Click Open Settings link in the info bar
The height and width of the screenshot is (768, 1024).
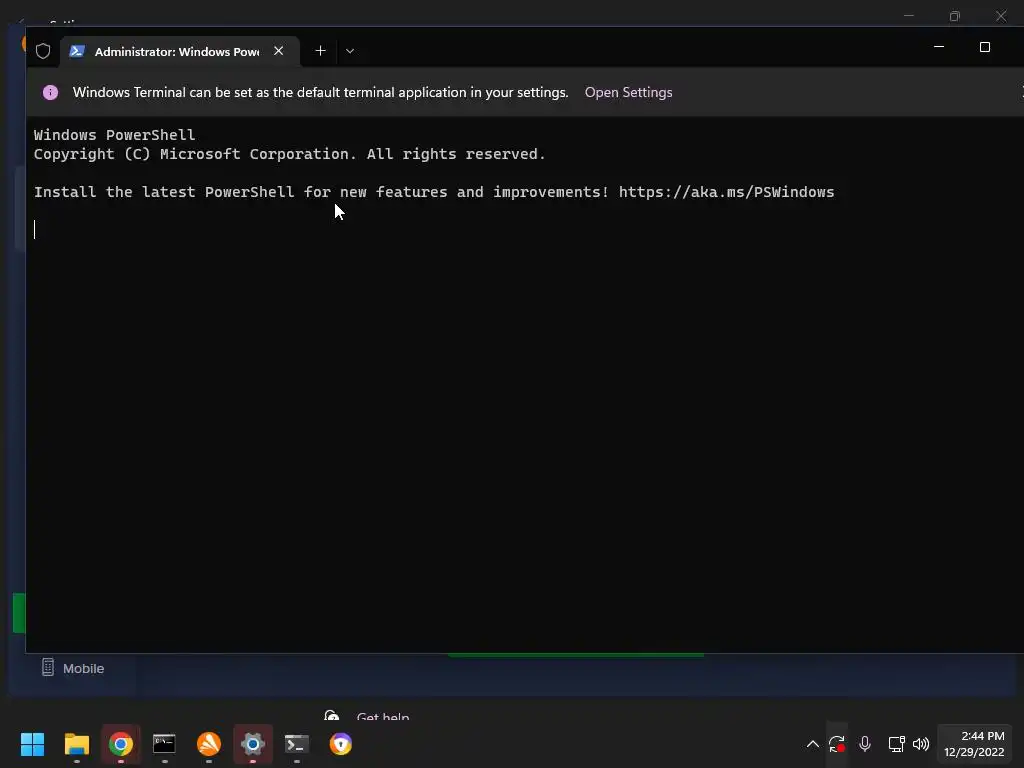[x=628, y=93]
